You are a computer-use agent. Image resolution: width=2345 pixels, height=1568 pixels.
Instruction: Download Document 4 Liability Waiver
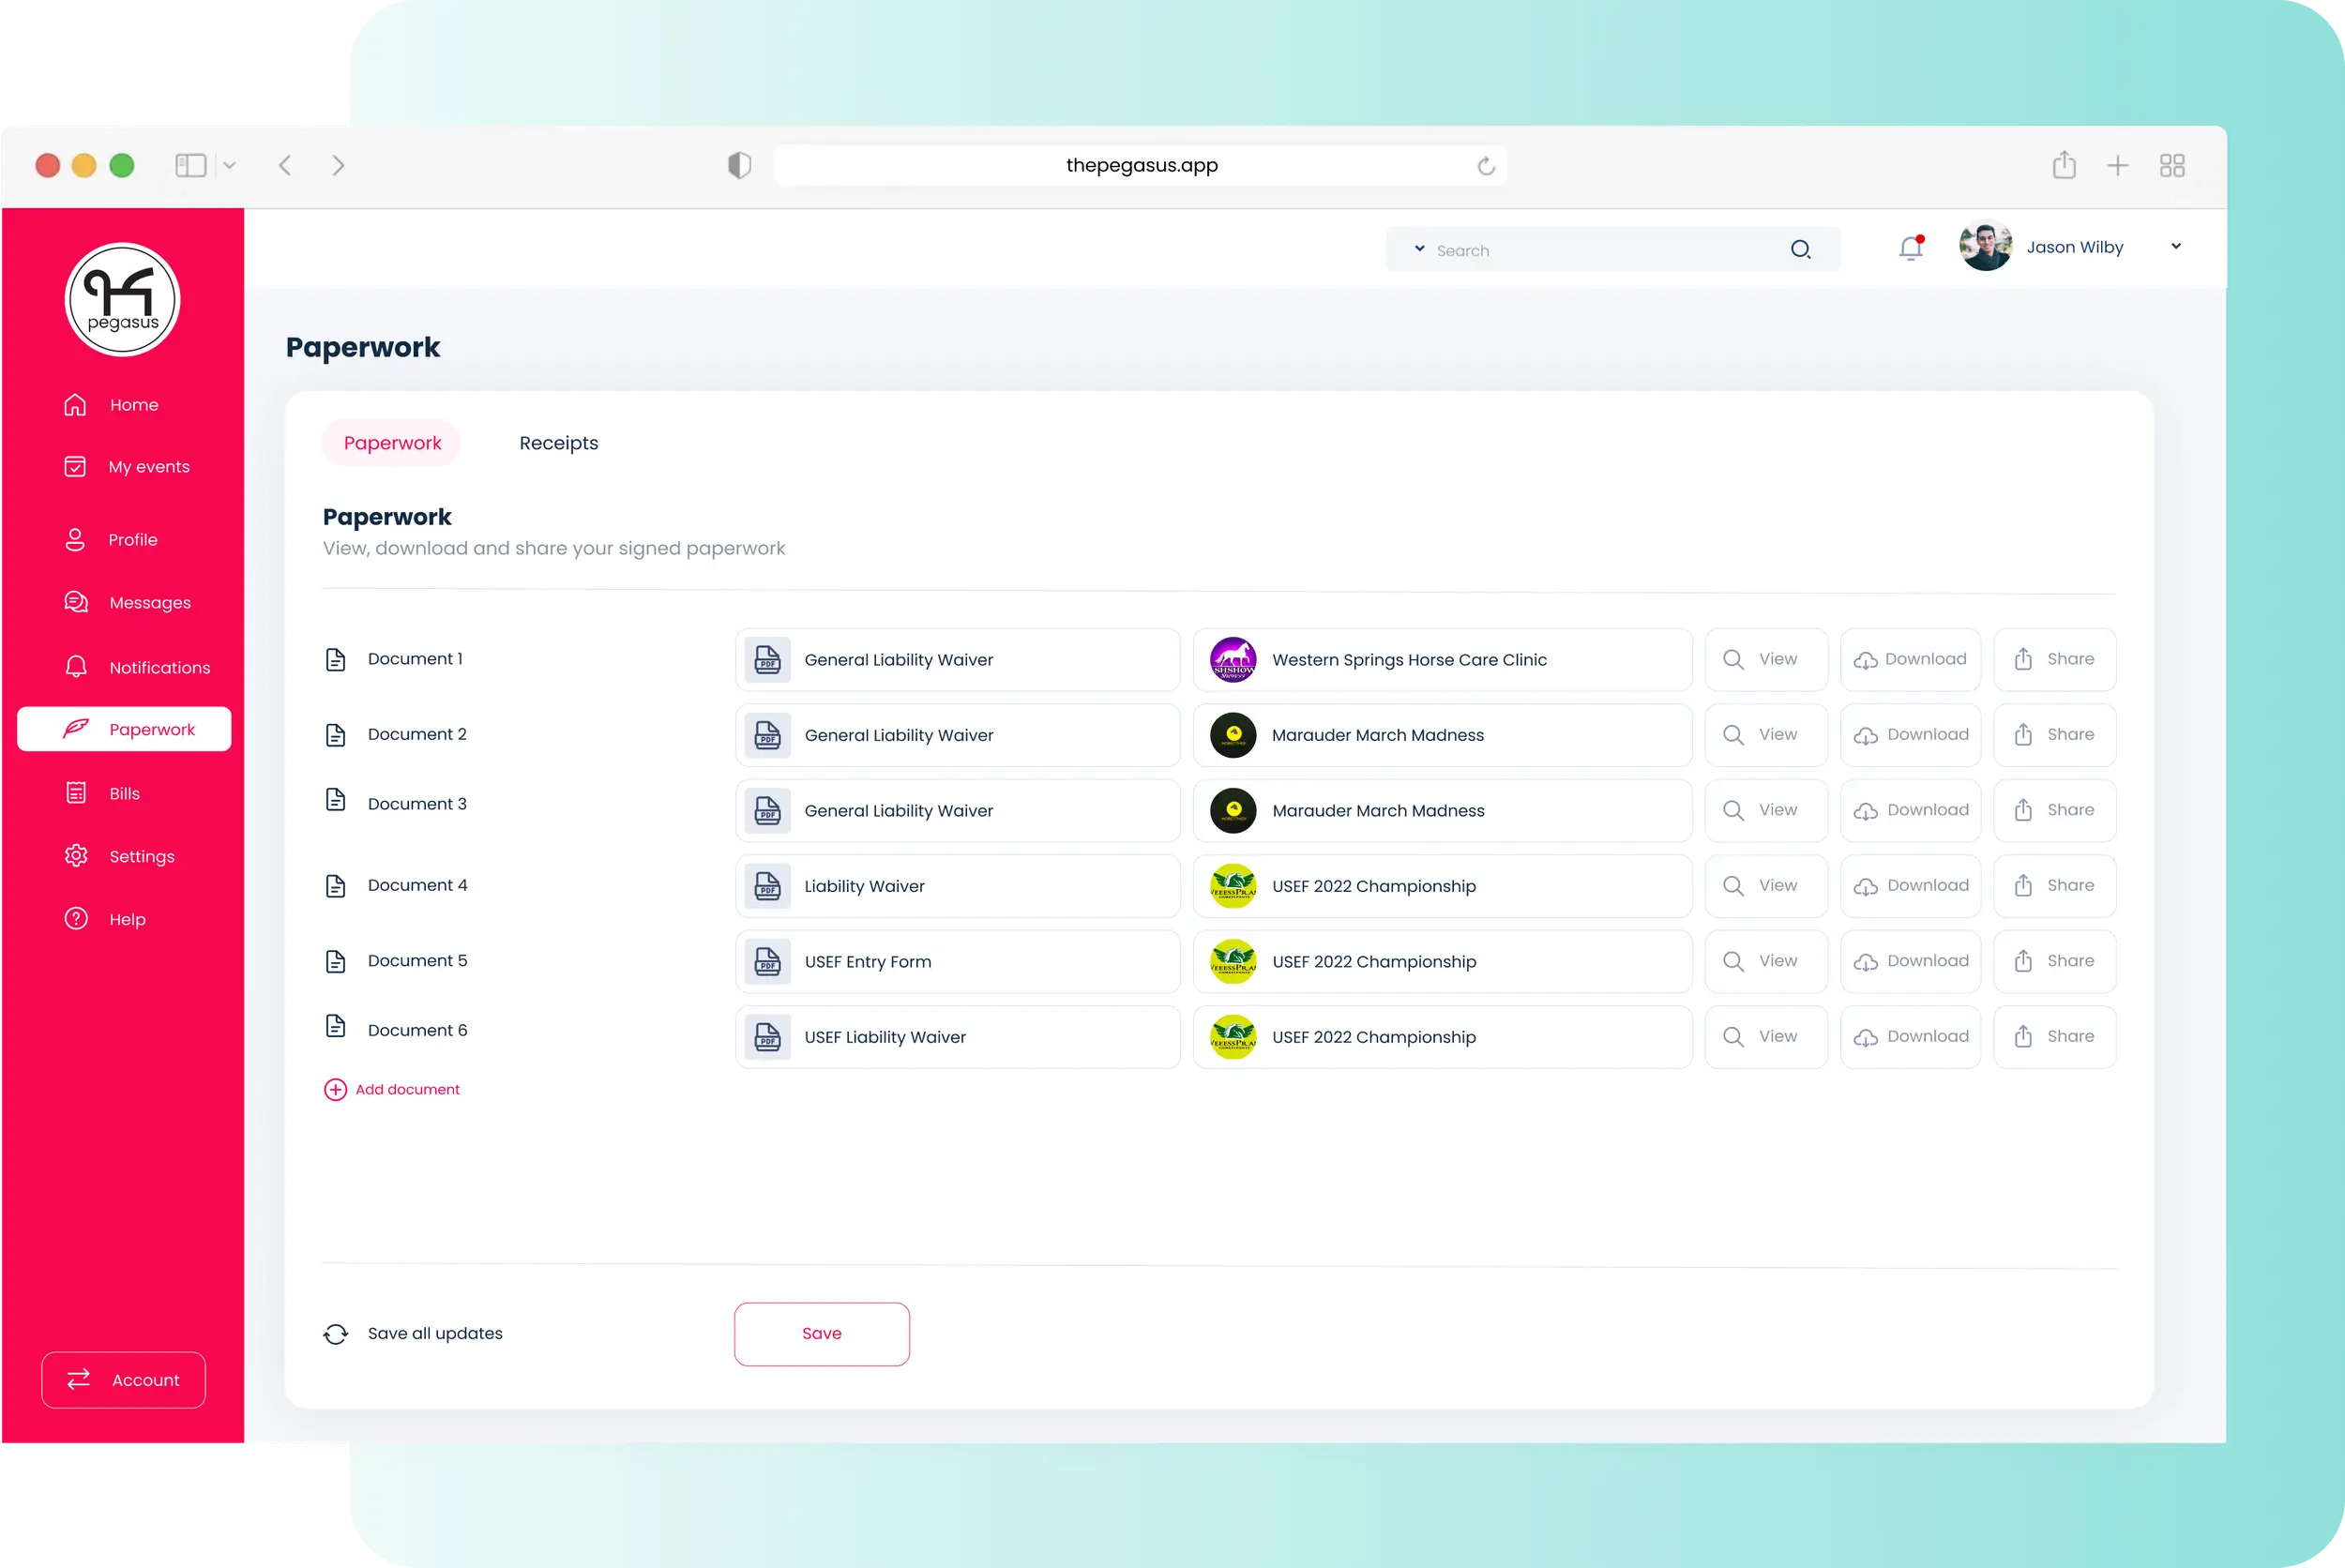click(1910, 886)
